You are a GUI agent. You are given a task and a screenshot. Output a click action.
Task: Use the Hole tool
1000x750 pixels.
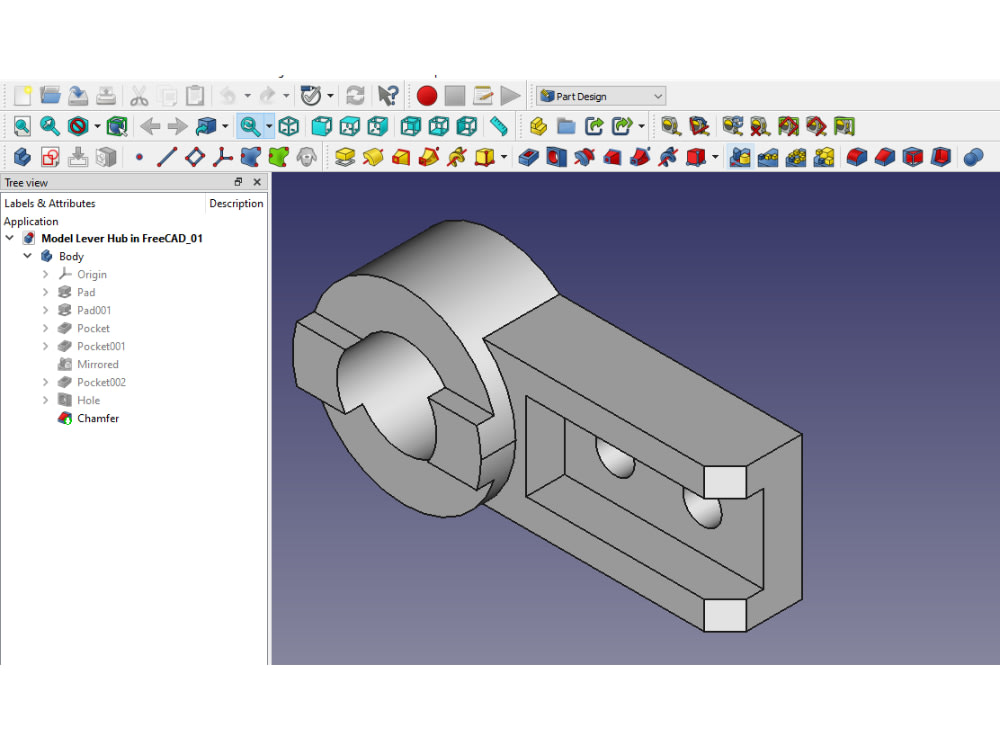coord(555,157)
